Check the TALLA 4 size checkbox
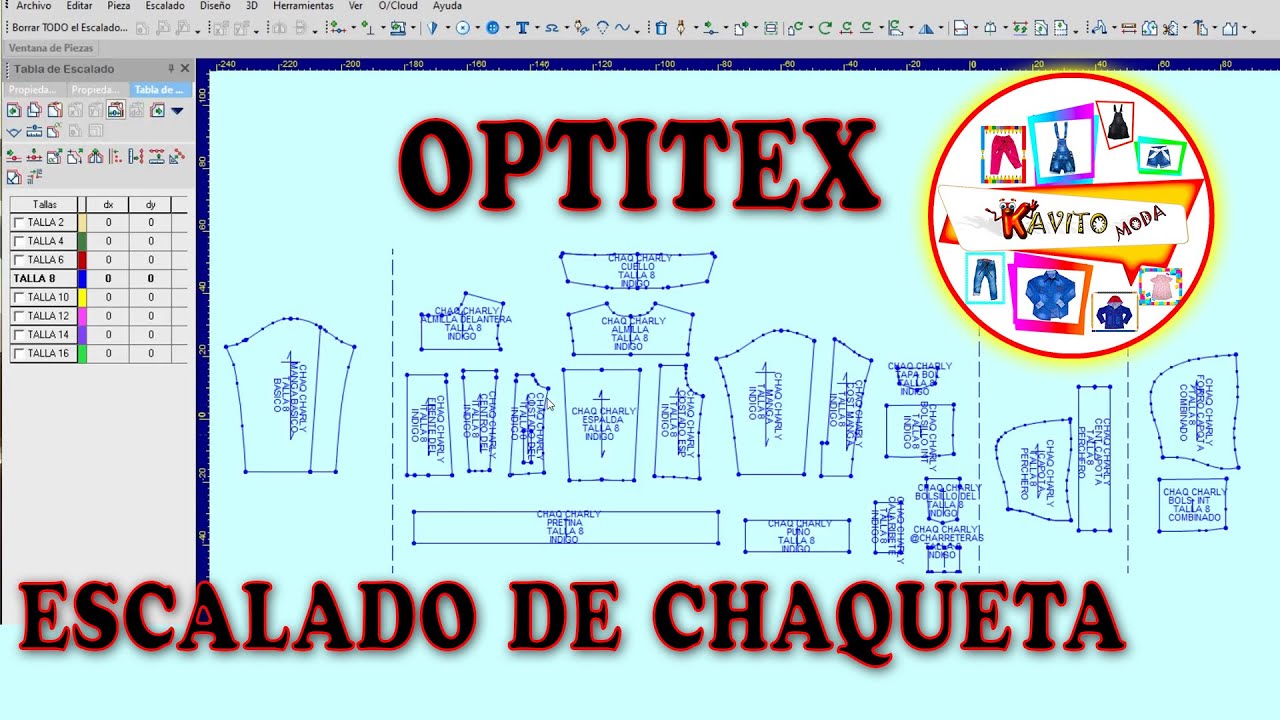 click(18, 241)
